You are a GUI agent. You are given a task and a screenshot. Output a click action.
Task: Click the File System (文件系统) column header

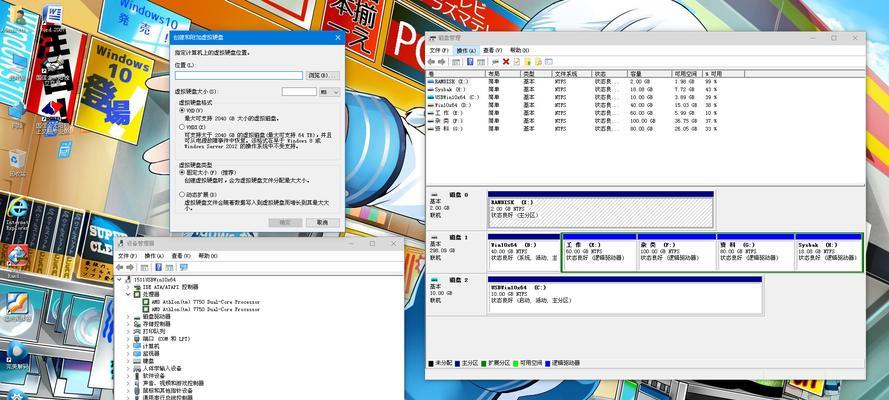[x=572, y=74]
